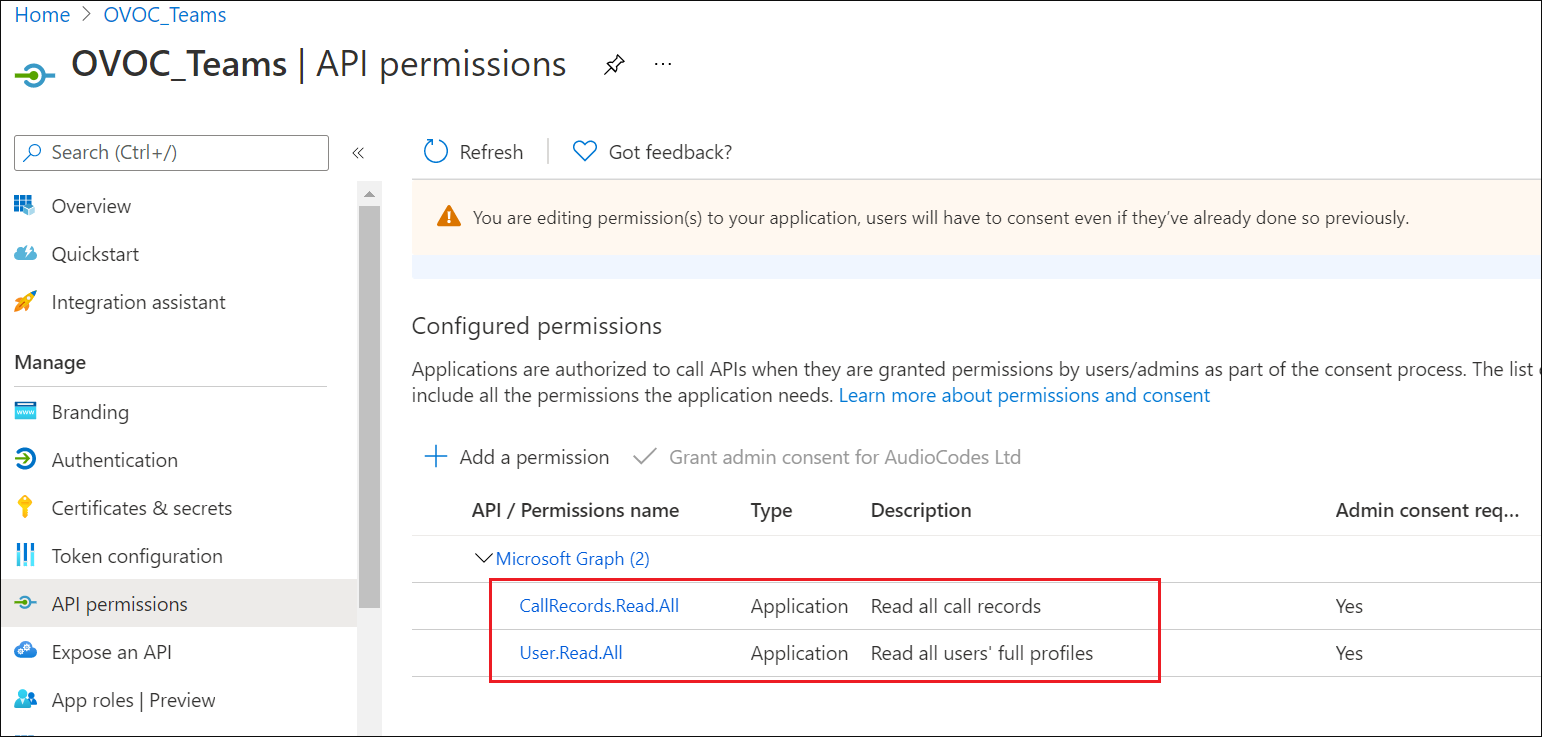Click the Refresh icon in the toolbar
The height and width of the screenshot is (737, 1542).
[x=436, y=152]
